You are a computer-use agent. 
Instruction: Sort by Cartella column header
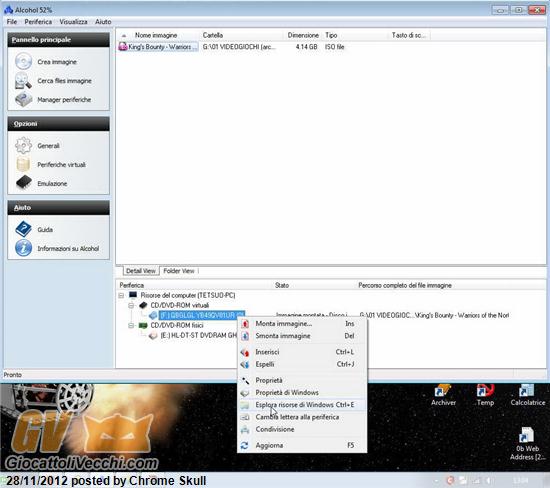click(241, 35)
